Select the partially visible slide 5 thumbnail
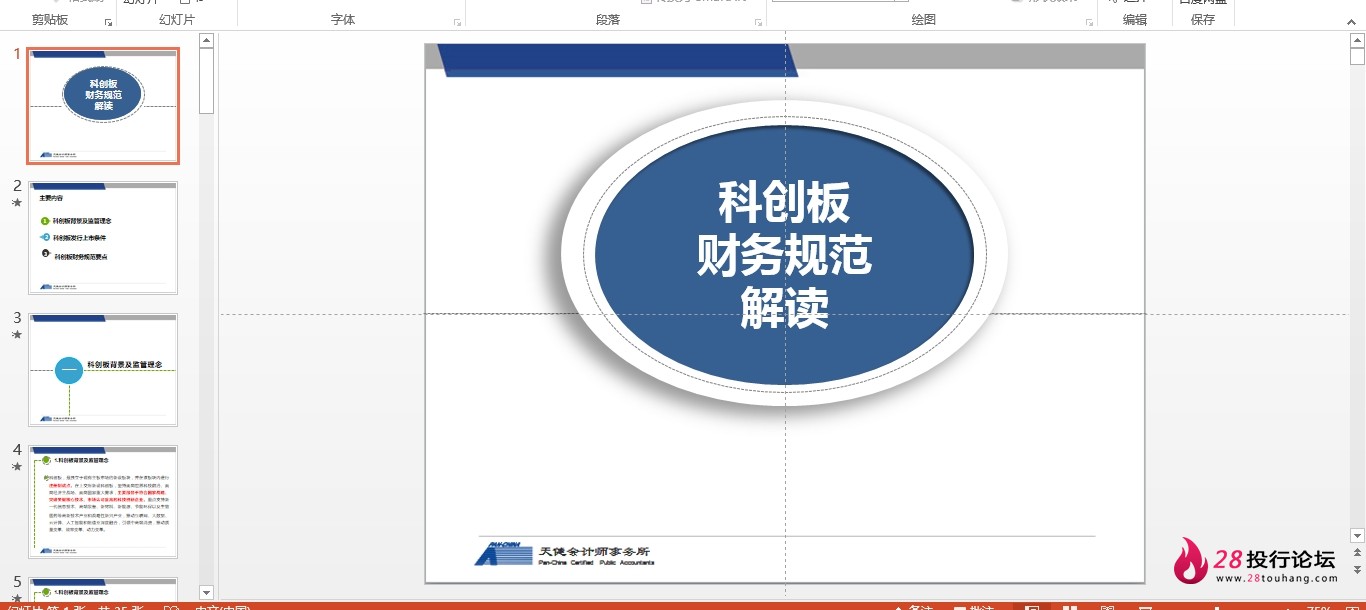 click(103, 589)
